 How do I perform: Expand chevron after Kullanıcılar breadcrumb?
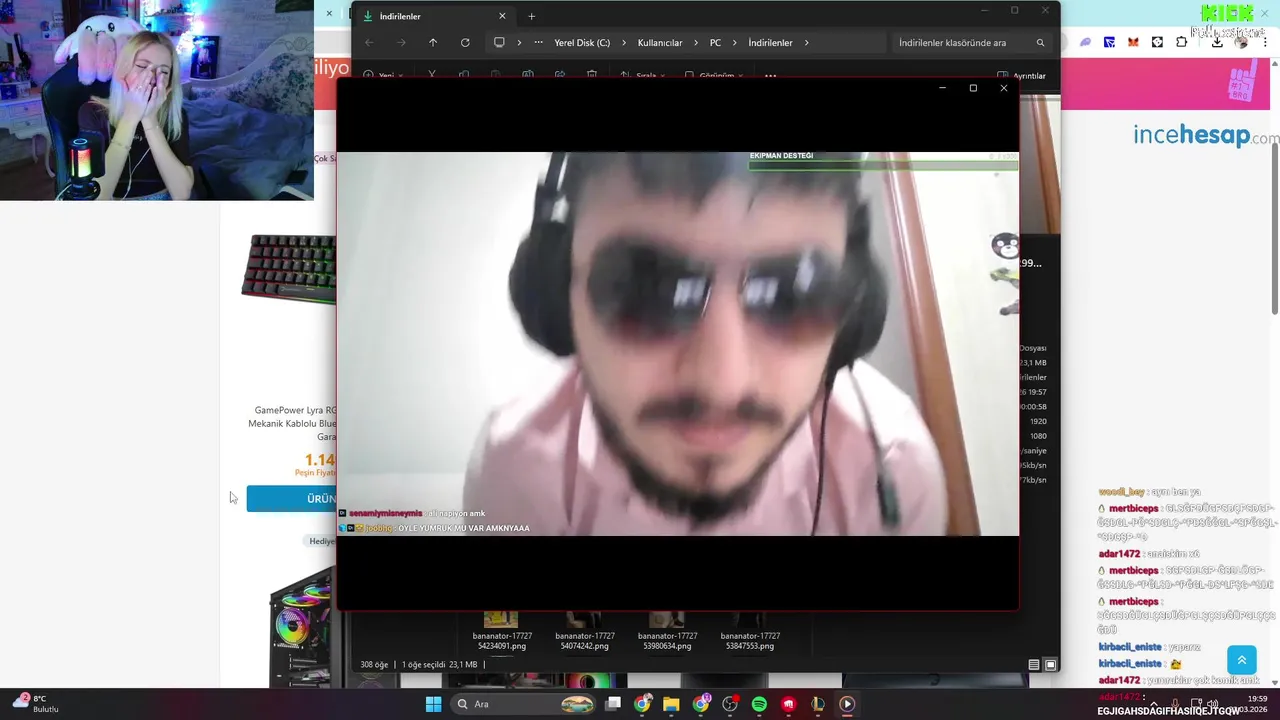(x=695, y=43)
